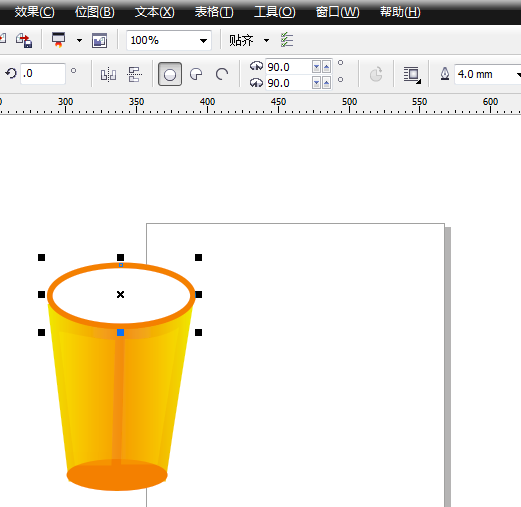Image resolution: width=521 pixels, height=507 pixels.
Task: Click the rotation angle input field
Action: pyautogui.click(x=42, y=73)
